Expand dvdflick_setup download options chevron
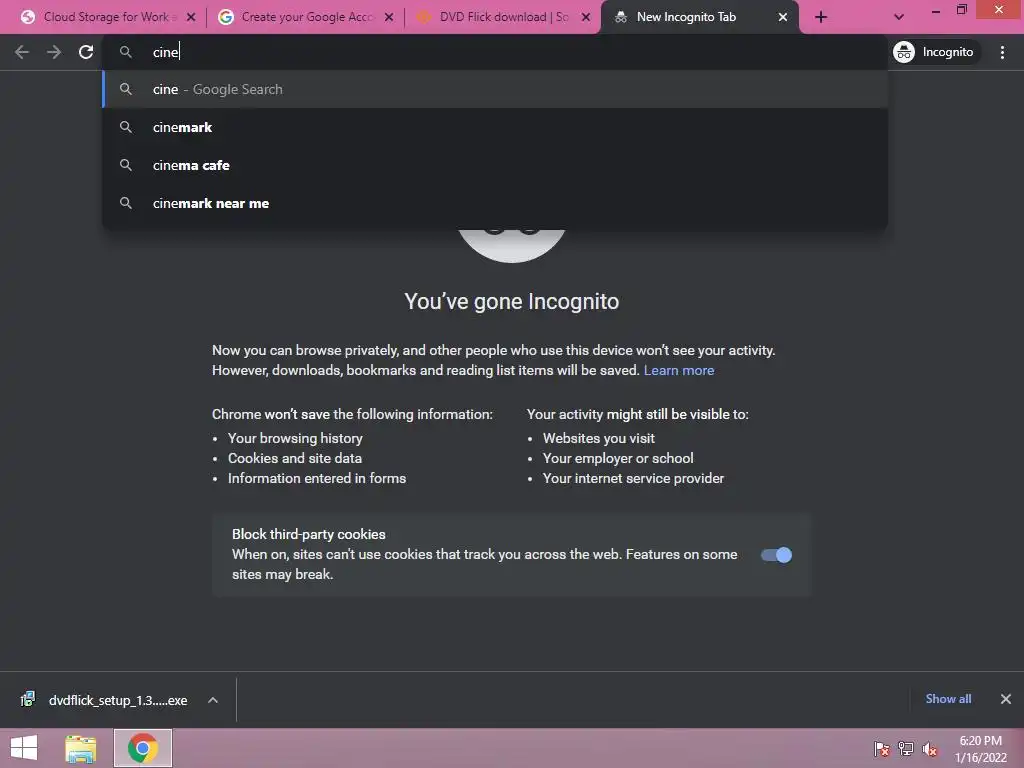This screenshot has width=1024, height=768. 213,700
